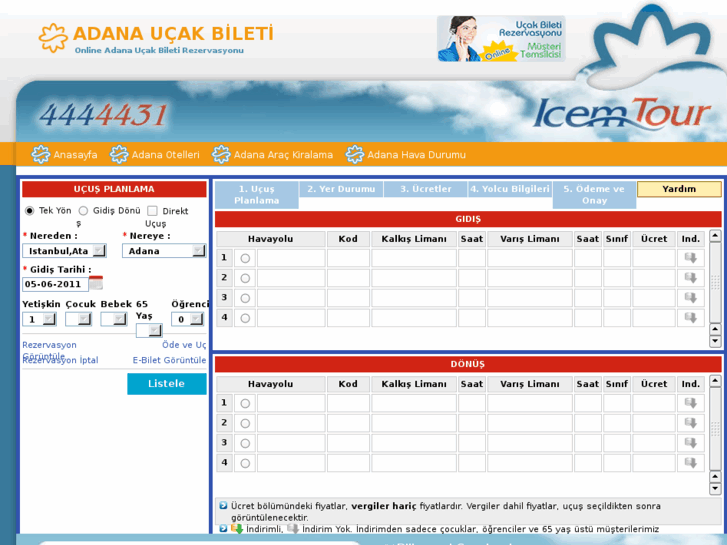Click the green İndirimli arrow legend icon
727x545 pixels.
pyautogui.click(x=237, y=529)
